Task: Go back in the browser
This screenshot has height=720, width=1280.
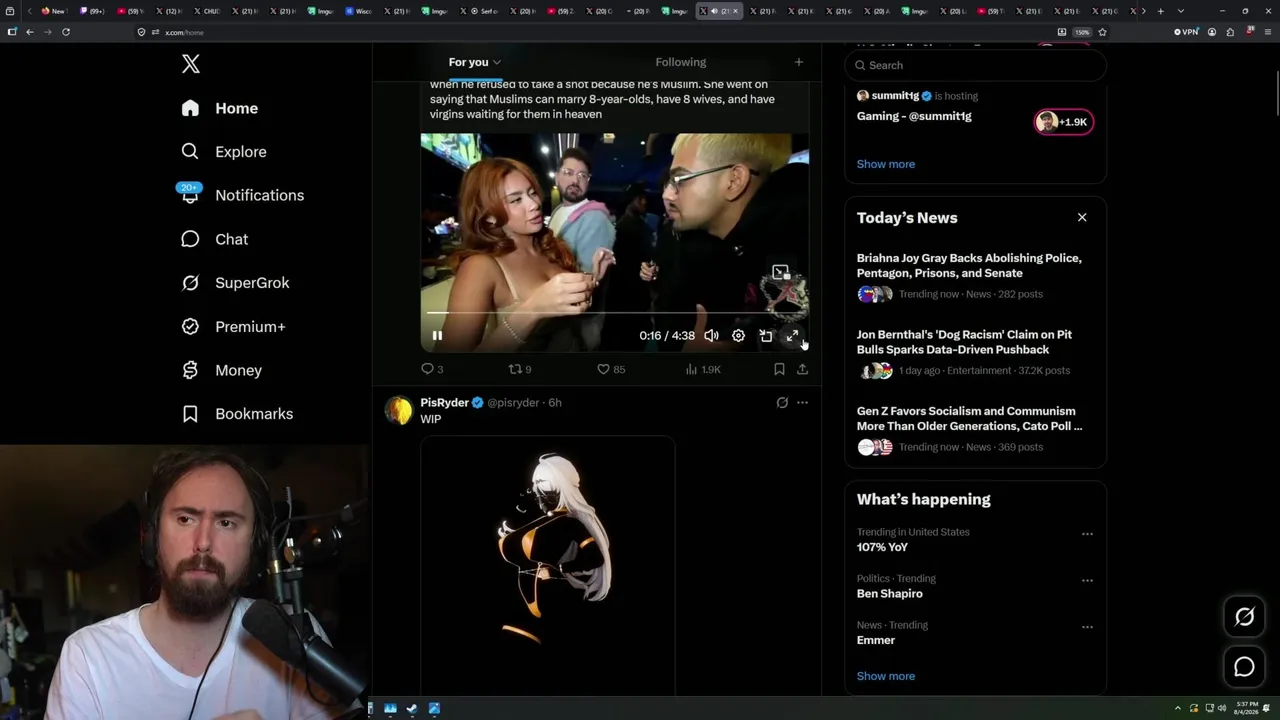Action: [x=30, y=32]
